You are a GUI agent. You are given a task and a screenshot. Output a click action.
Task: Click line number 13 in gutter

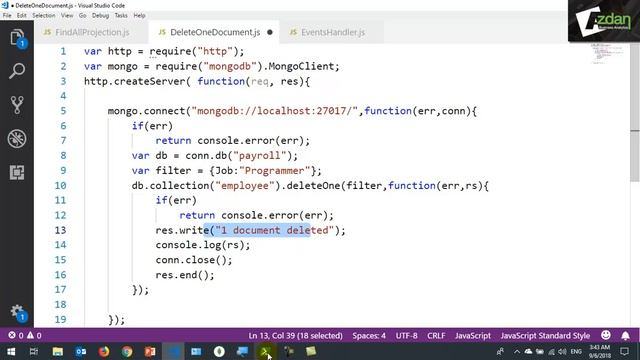click(60, 230)
